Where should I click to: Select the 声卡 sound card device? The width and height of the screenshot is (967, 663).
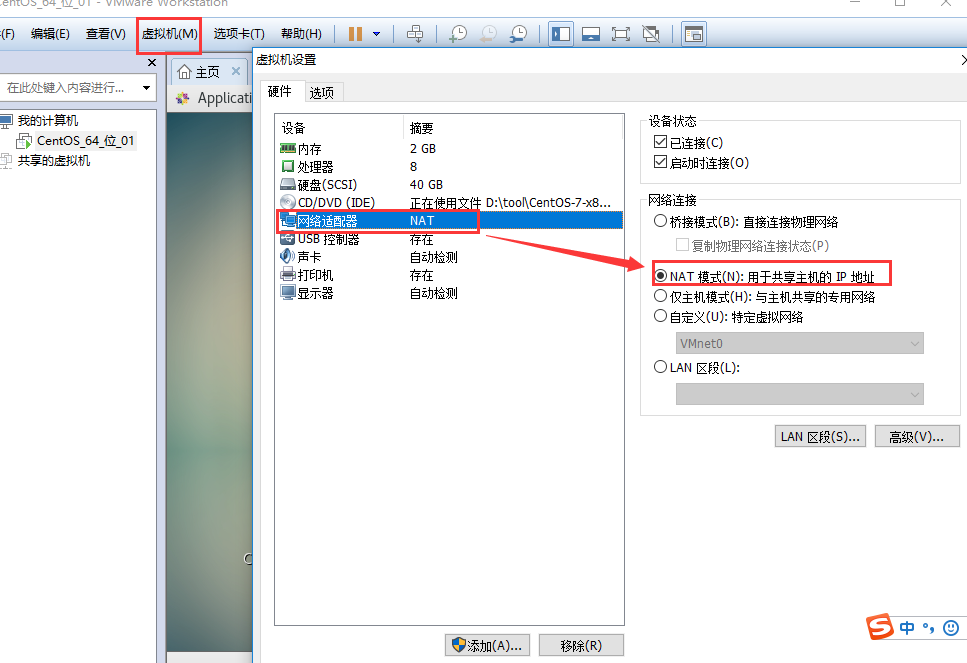point(449,257)
